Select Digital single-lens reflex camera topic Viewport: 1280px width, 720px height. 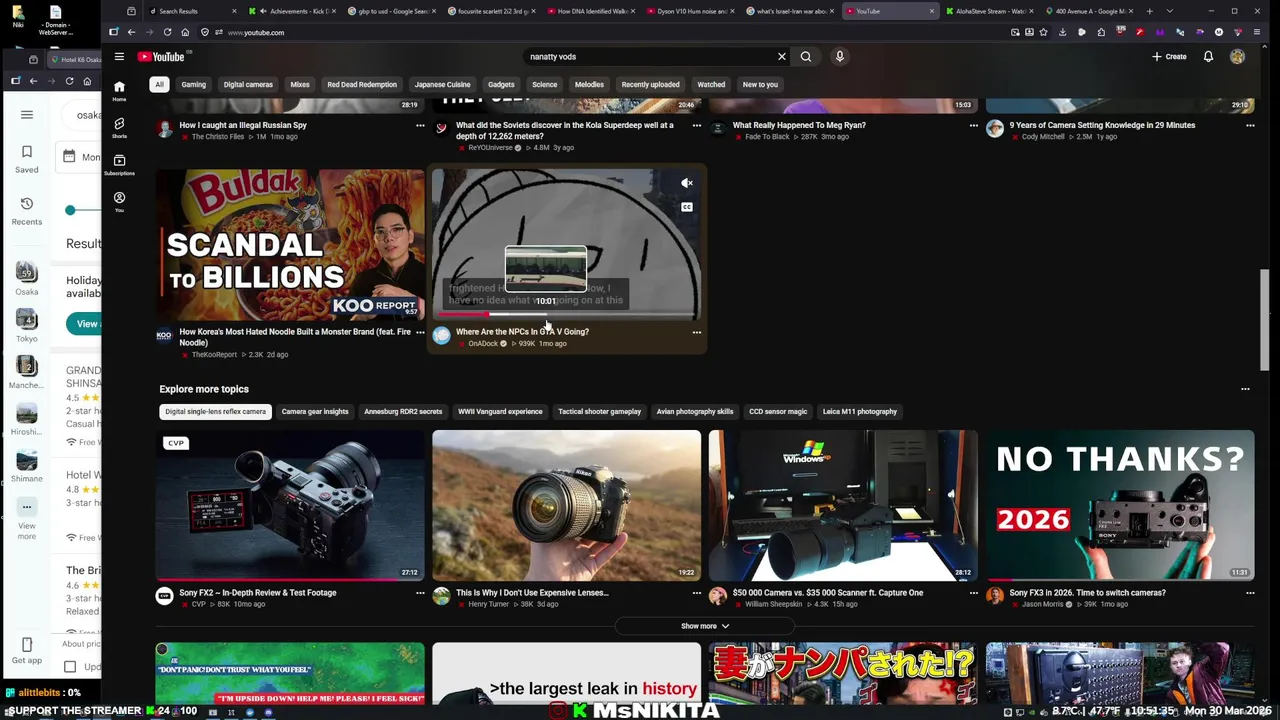tap(215, 412)
